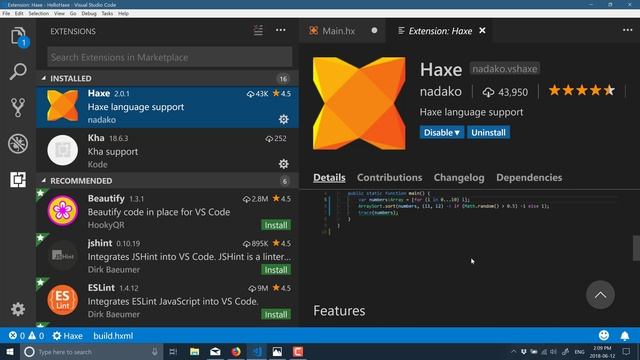This screenshot has width=640, height=360.
Task: Open the Debug menu
Action: (x=89, y=13)
